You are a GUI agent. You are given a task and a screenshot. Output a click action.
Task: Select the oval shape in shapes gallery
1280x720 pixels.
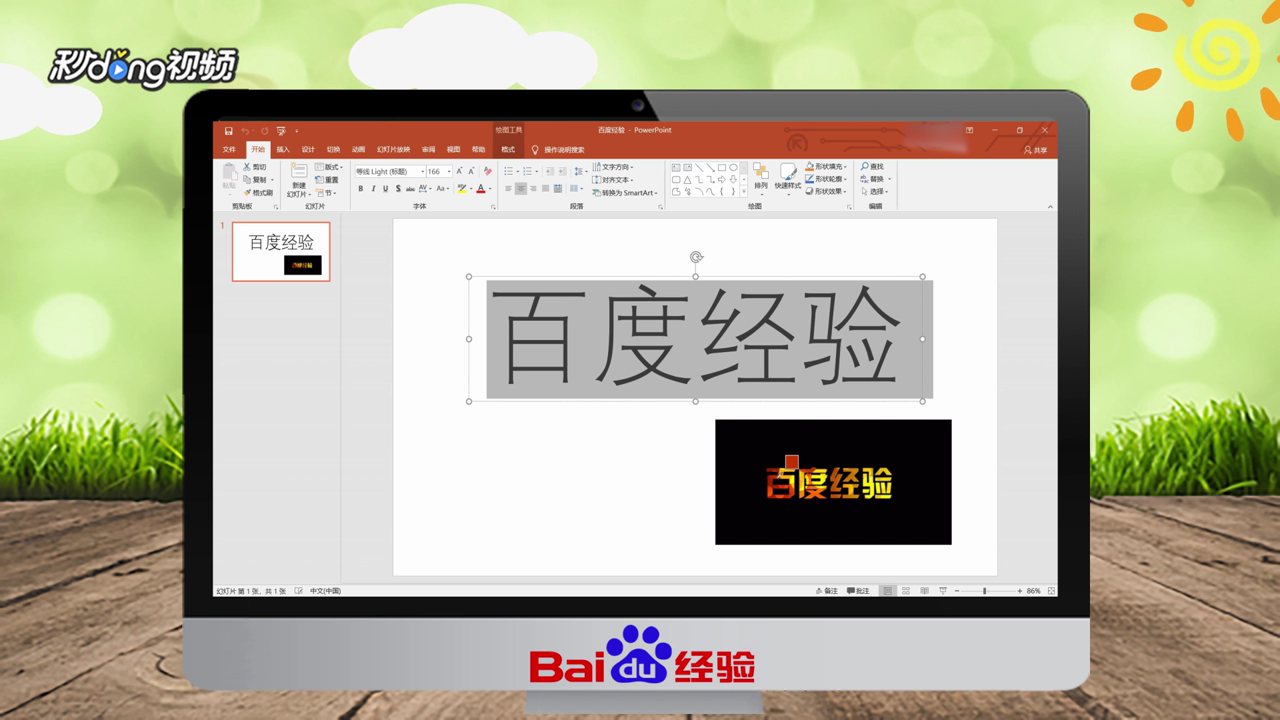point(733,168)
